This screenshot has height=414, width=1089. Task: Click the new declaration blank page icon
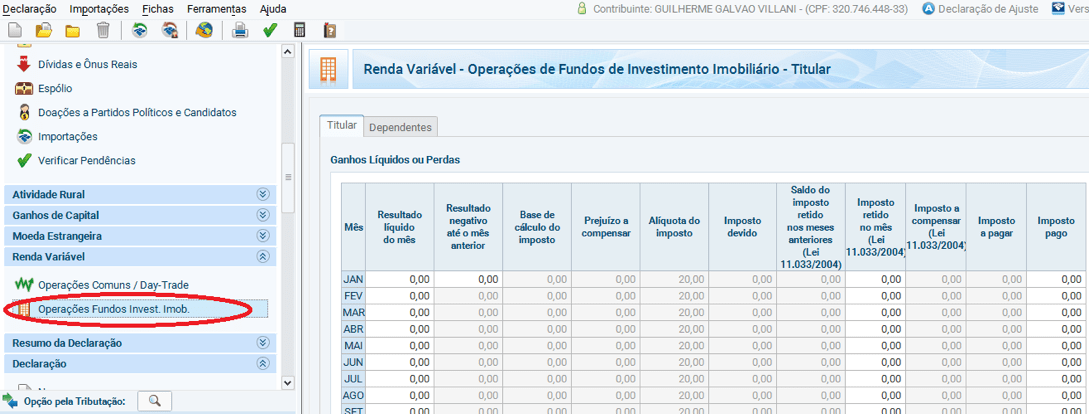tap(15, 31)
